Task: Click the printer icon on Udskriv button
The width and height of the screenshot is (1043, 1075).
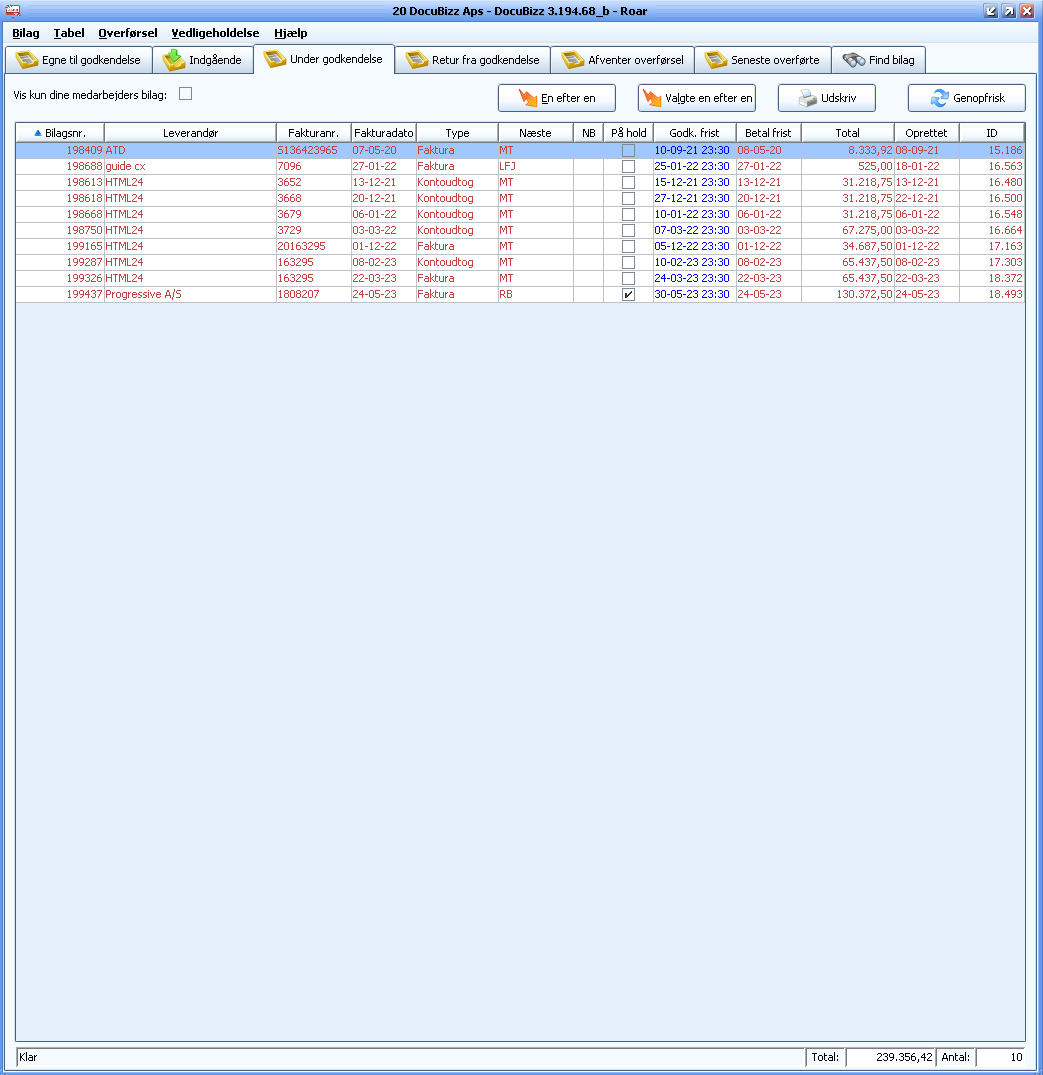Action: [x=807, y=98]
